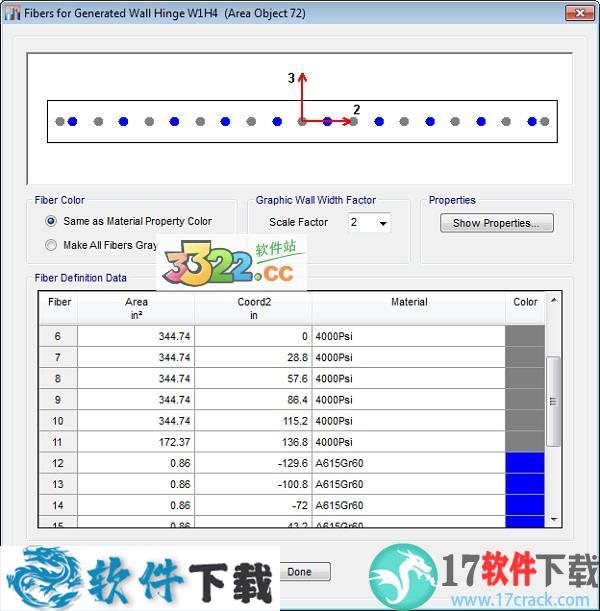Click the application icon in title bar
This screenshot has width=600, height=611.
pos(12,13)
